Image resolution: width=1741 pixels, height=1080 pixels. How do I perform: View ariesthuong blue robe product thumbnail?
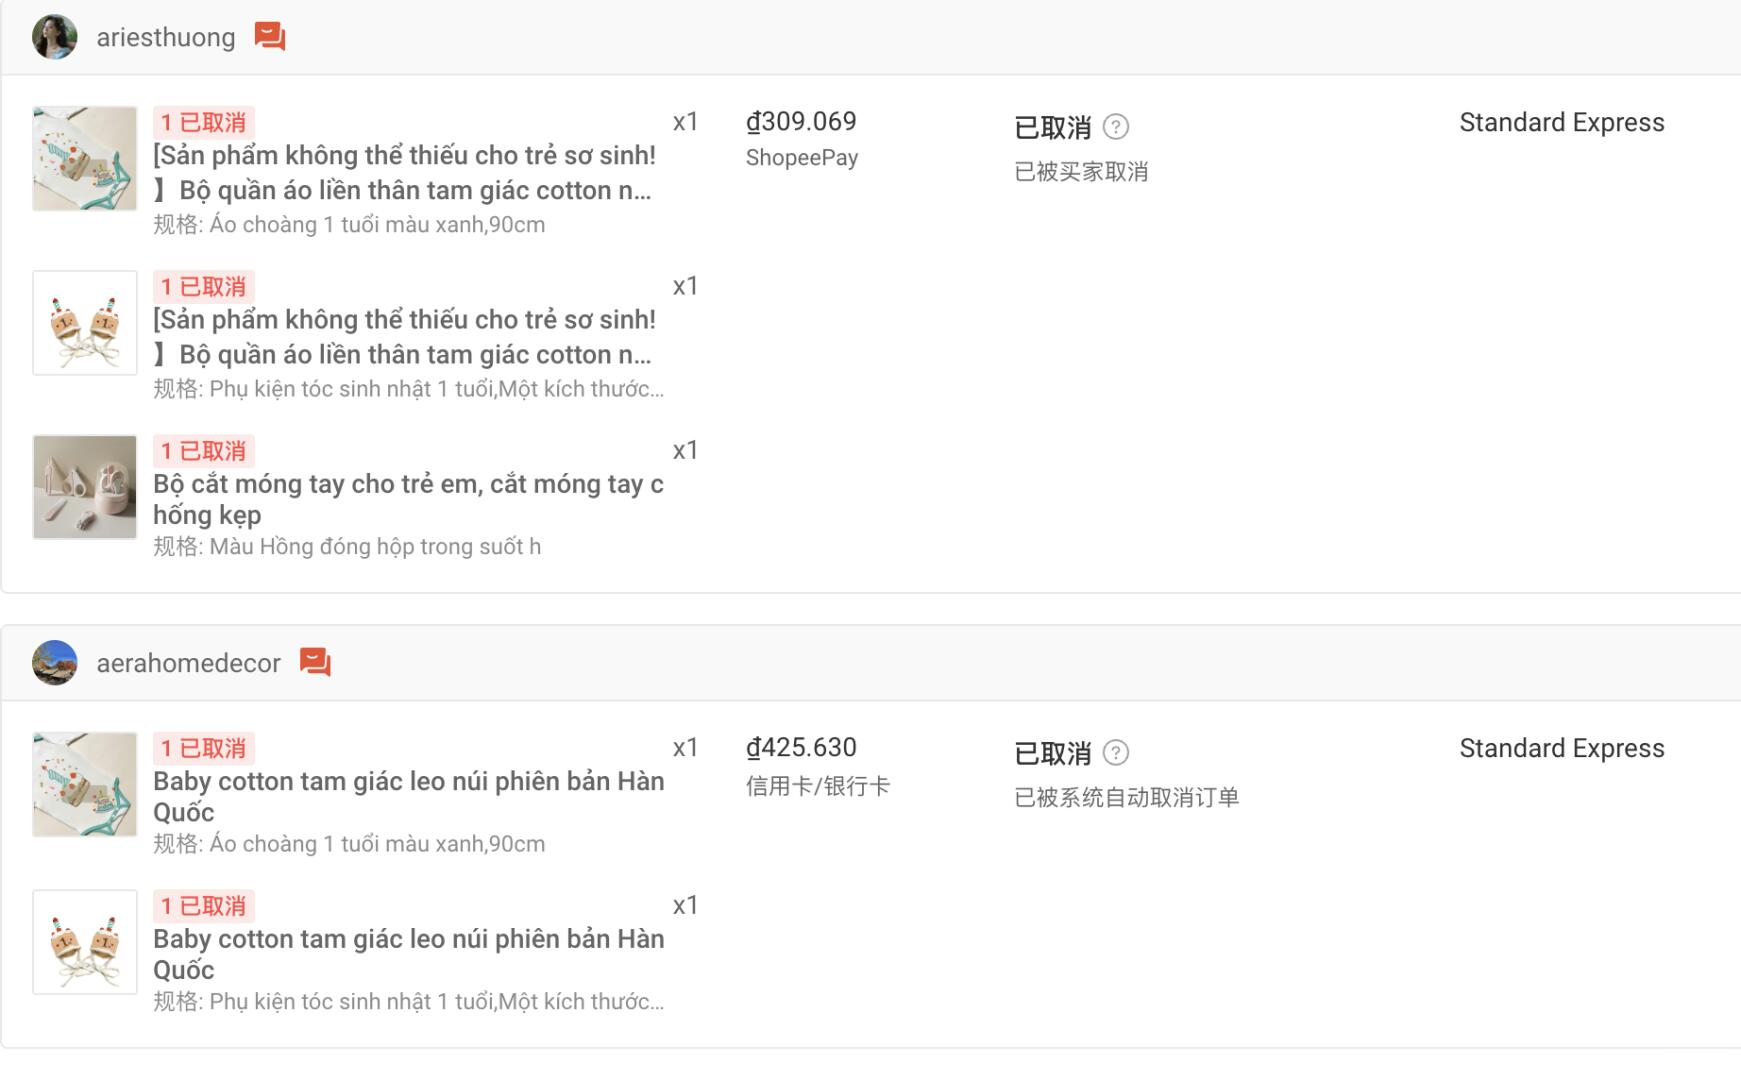(85, 158)
